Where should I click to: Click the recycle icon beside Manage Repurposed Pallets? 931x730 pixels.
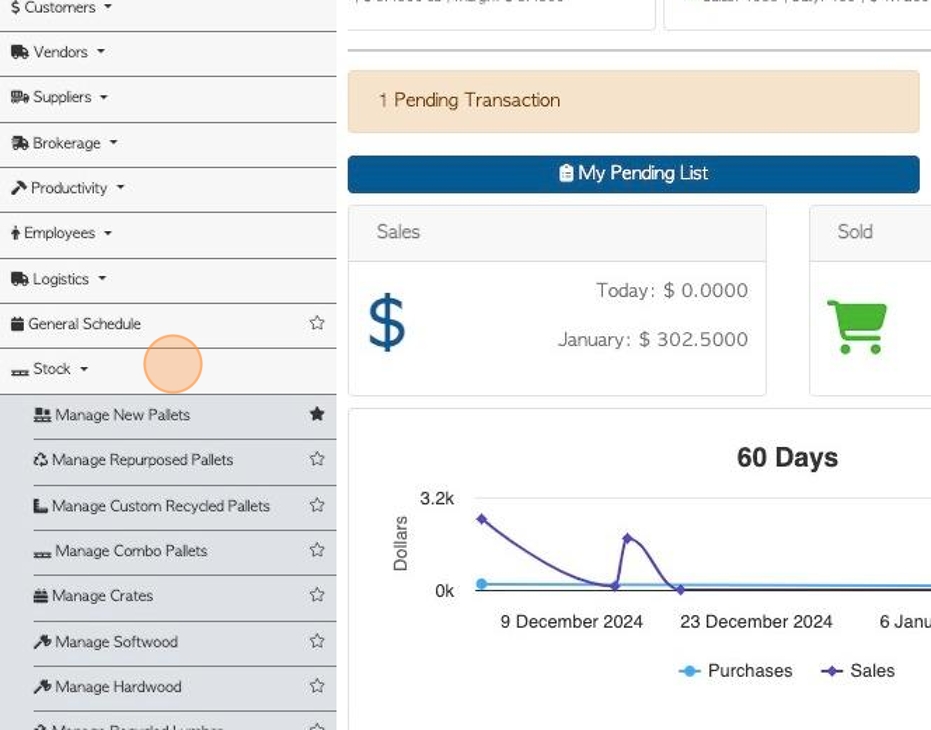tap(41, 460)
